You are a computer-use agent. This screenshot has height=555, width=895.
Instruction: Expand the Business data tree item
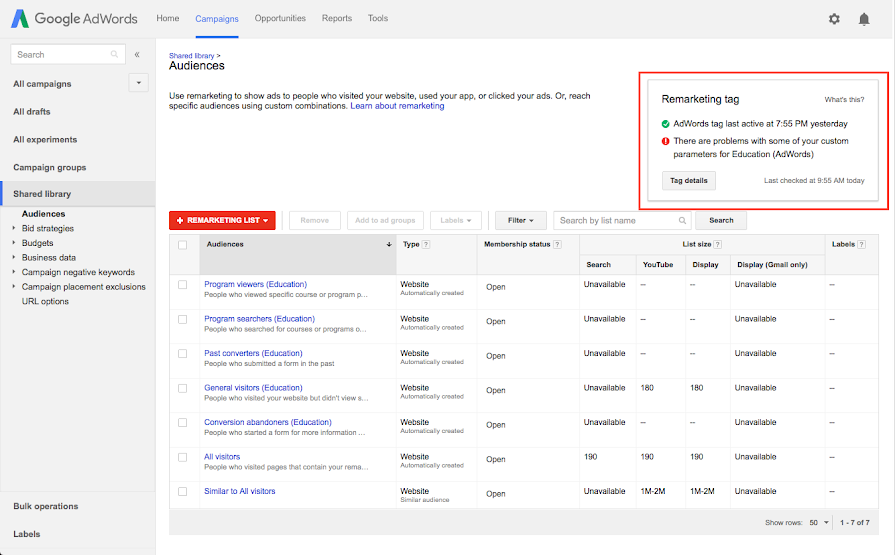pyautogui.click(x=14, y=258)
